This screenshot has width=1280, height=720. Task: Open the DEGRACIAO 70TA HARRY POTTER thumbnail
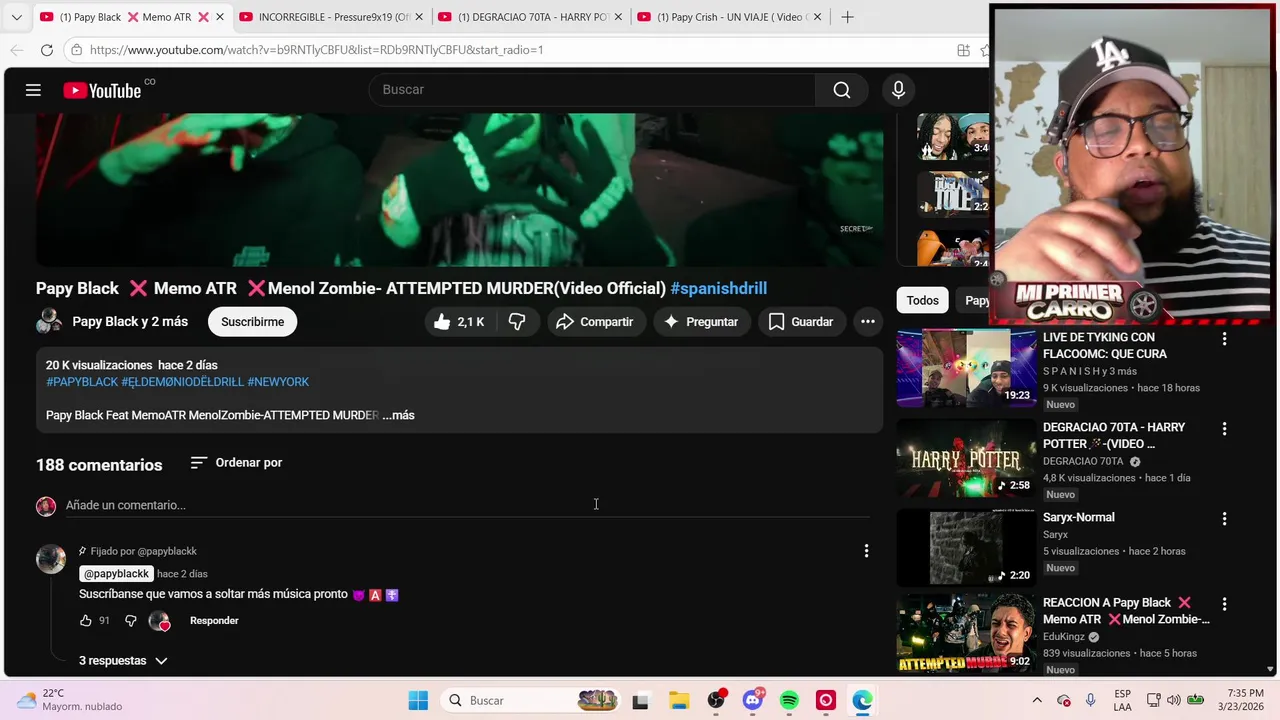coord(966,458)
